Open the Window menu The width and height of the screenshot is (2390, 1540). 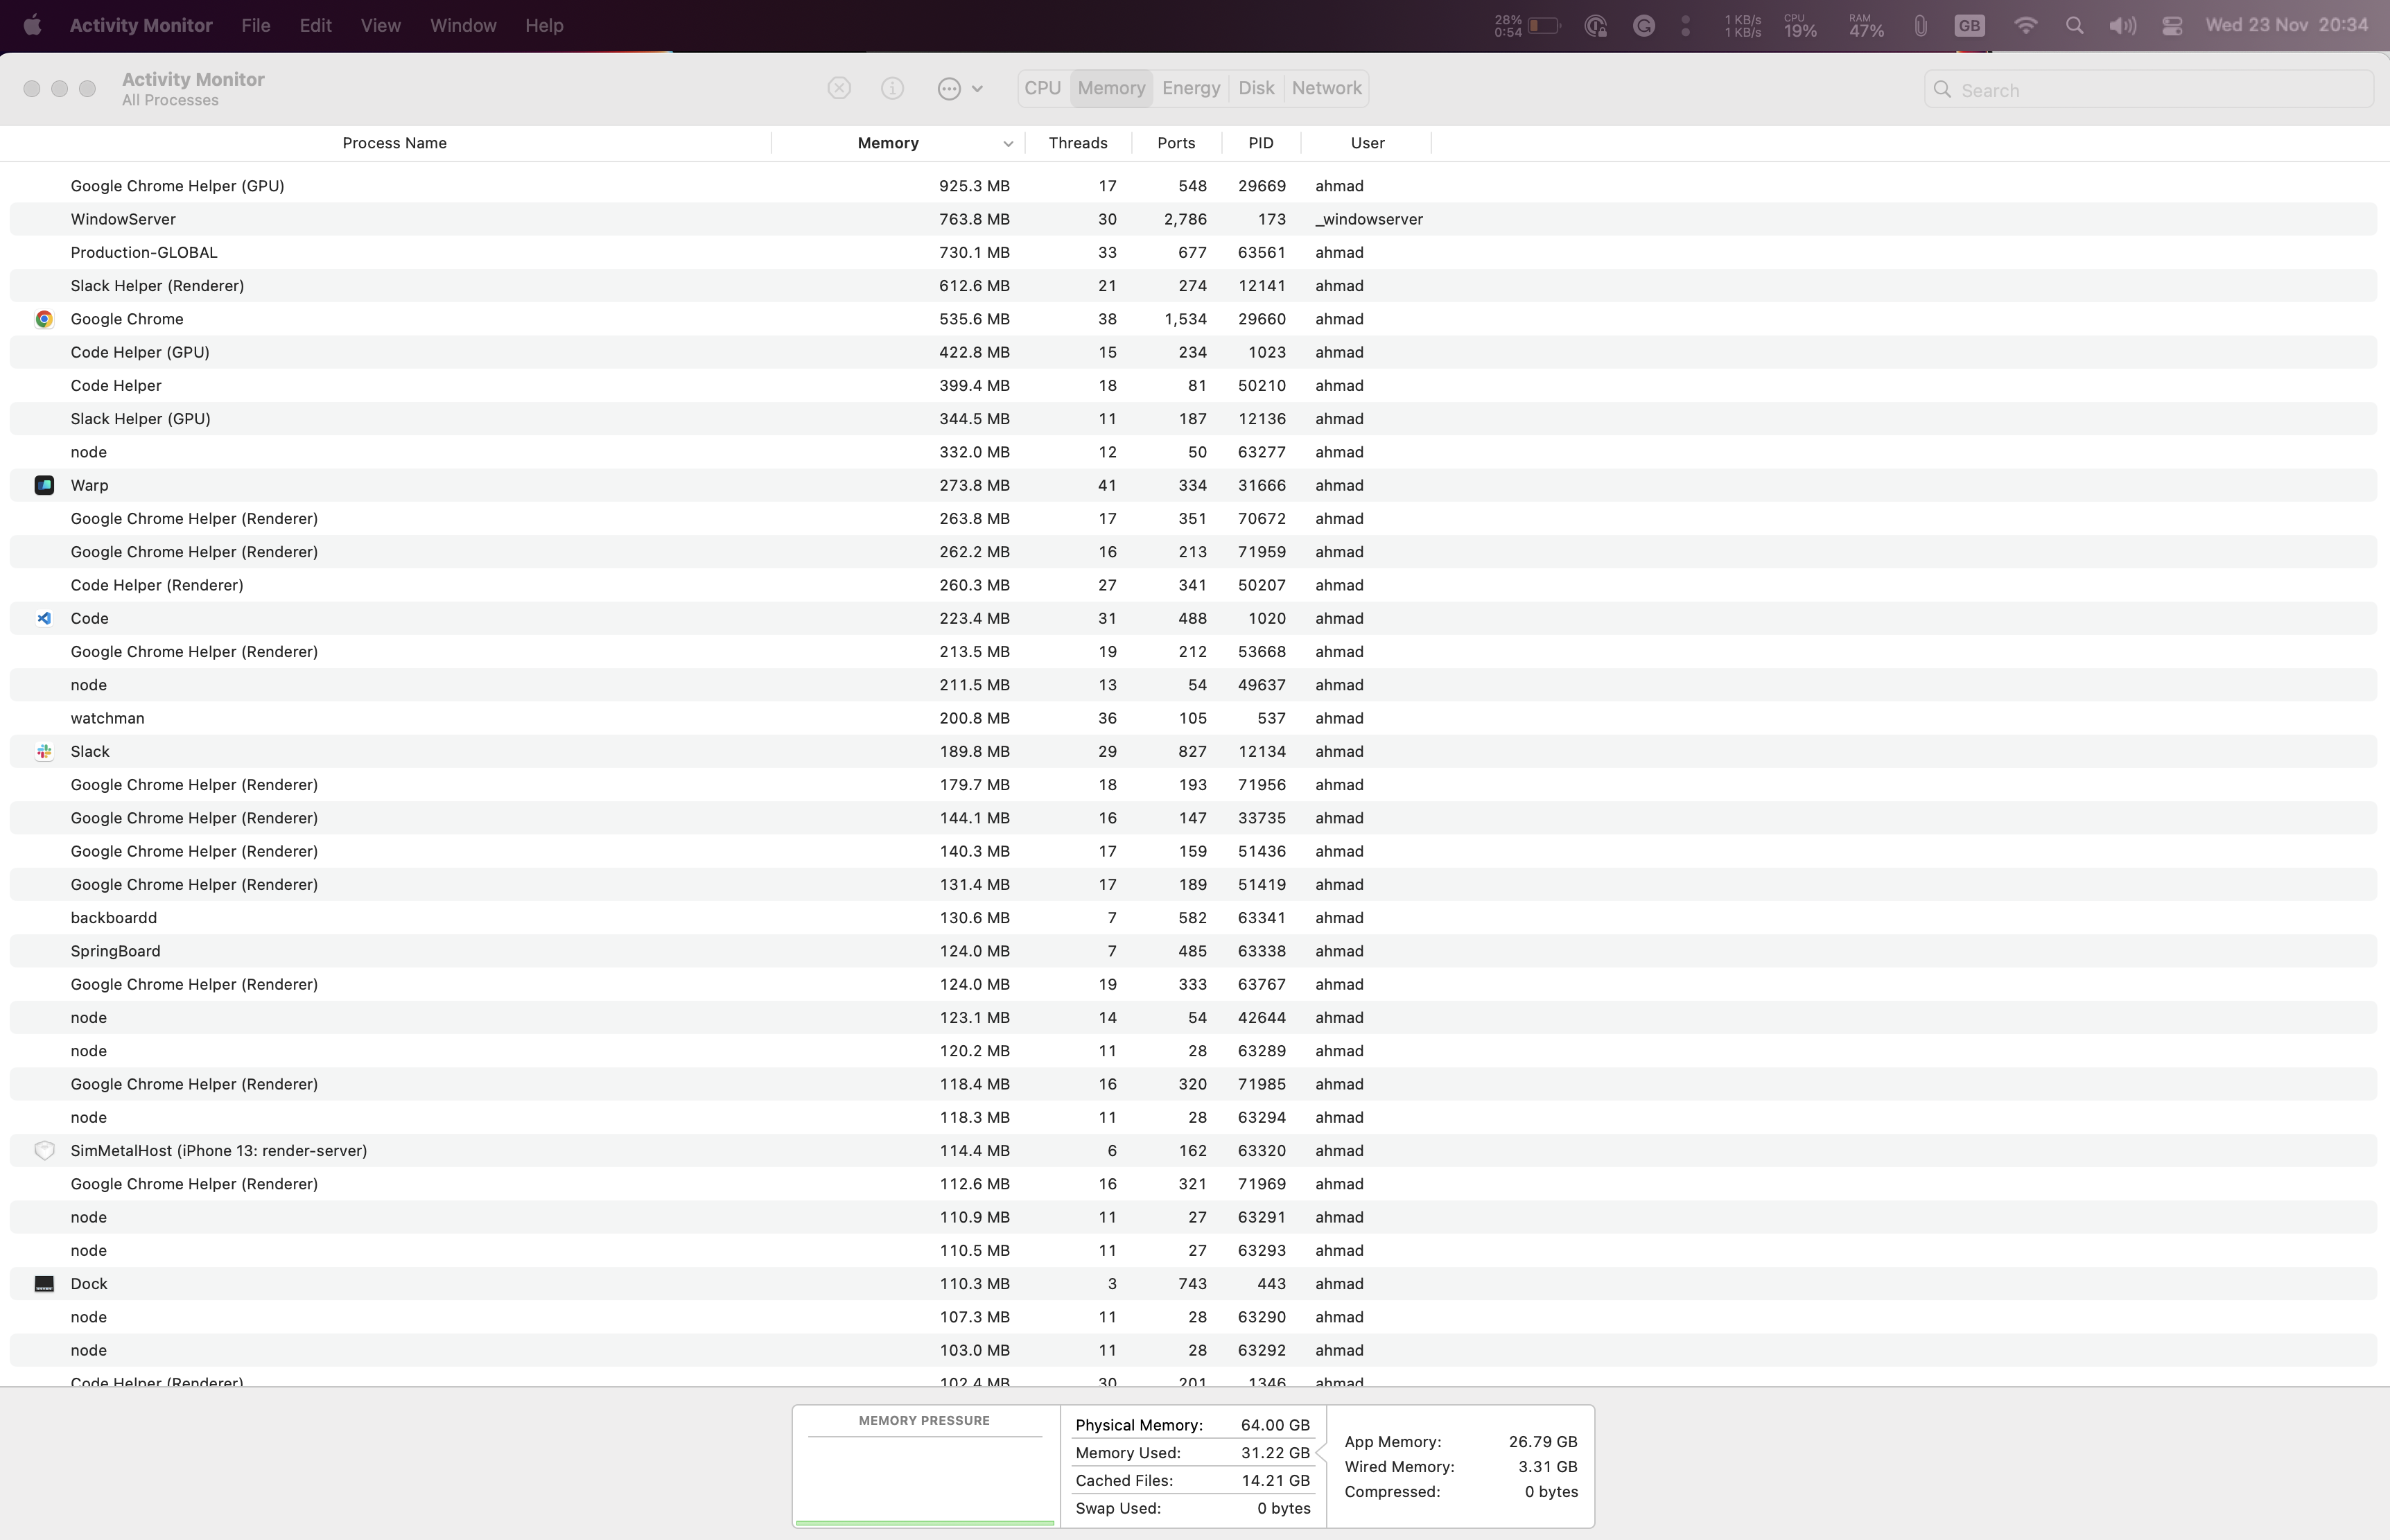[x=463, y=25]
